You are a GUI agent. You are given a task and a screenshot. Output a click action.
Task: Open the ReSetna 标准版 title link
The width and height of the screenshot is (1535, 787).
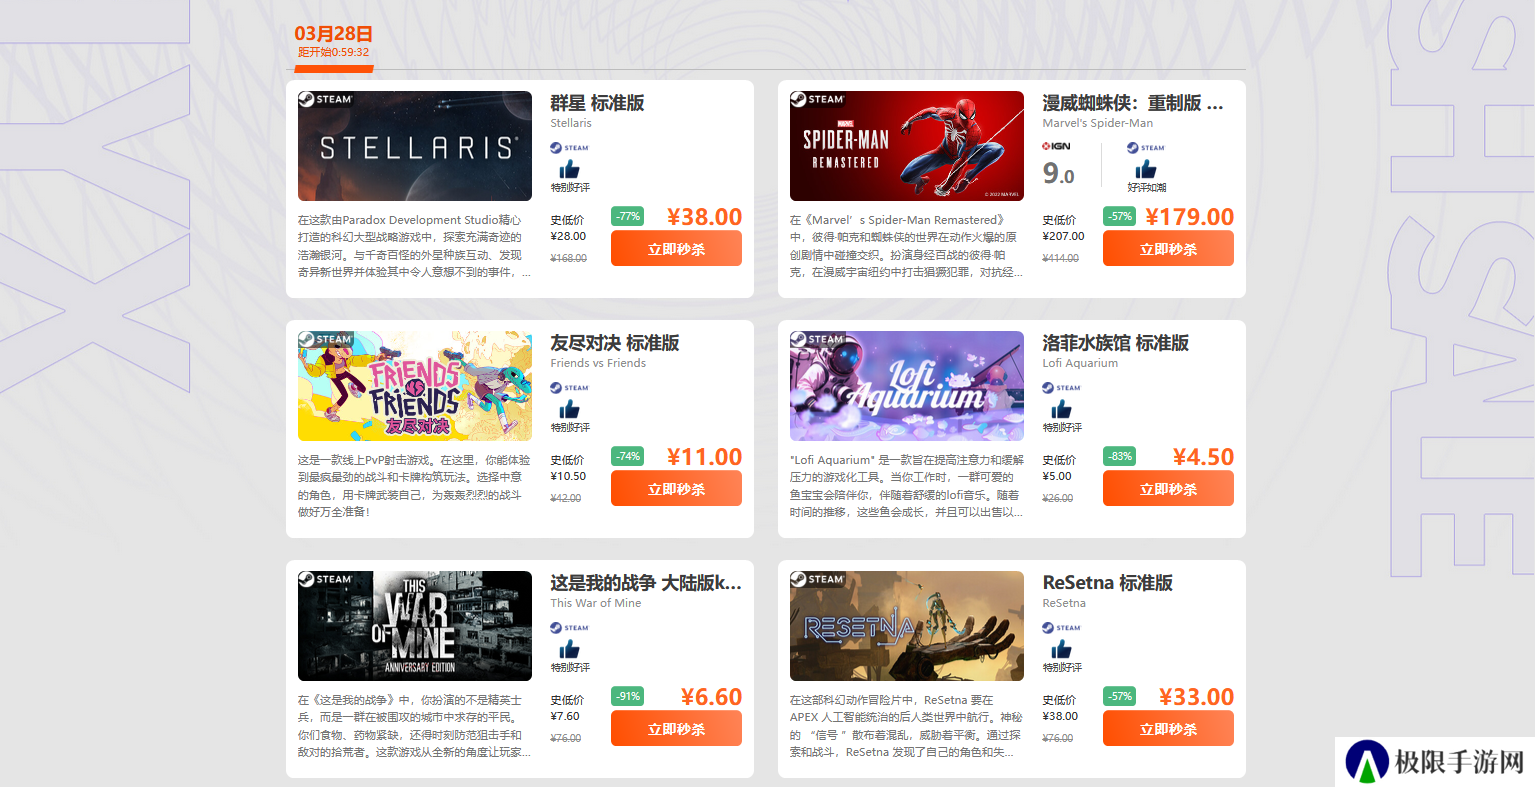point(1107,583)
